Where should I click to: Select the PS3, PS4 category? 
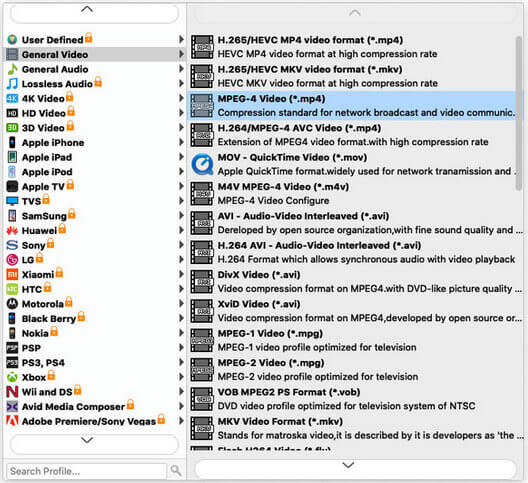pos(95,363)
